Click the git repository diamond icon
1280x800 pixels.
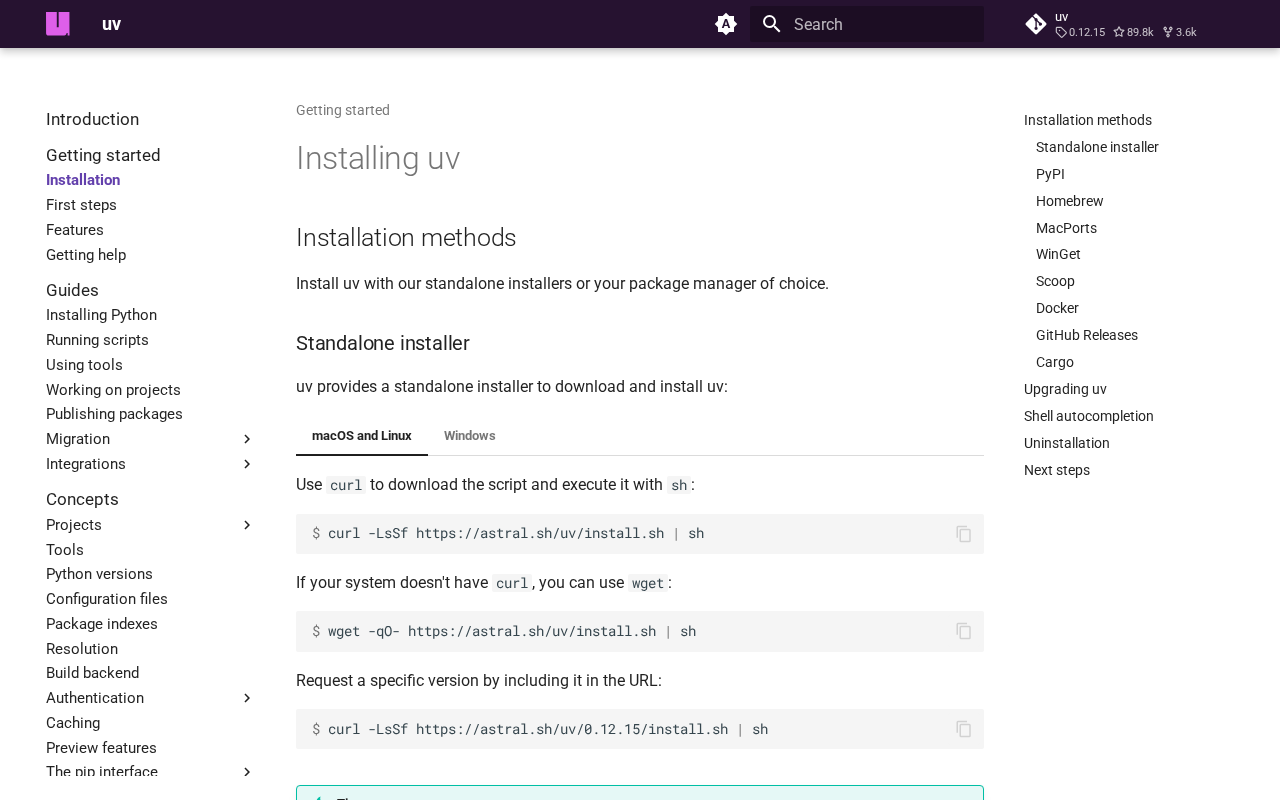coord(1036,24)
